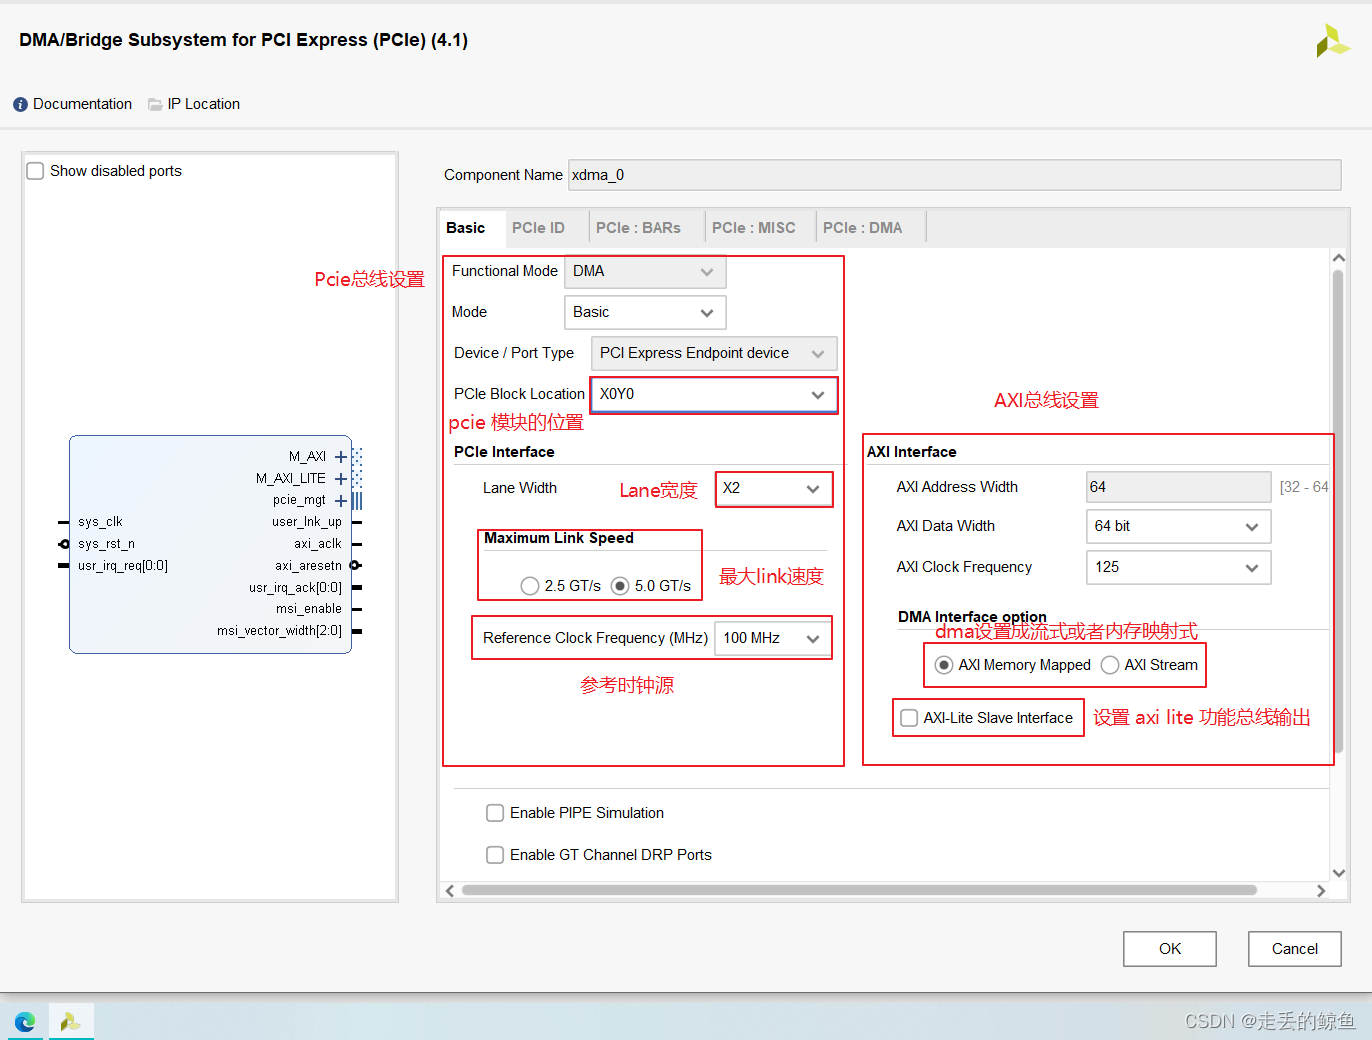
Task: Open the Documentation link
Action: (x=82, y=104)
